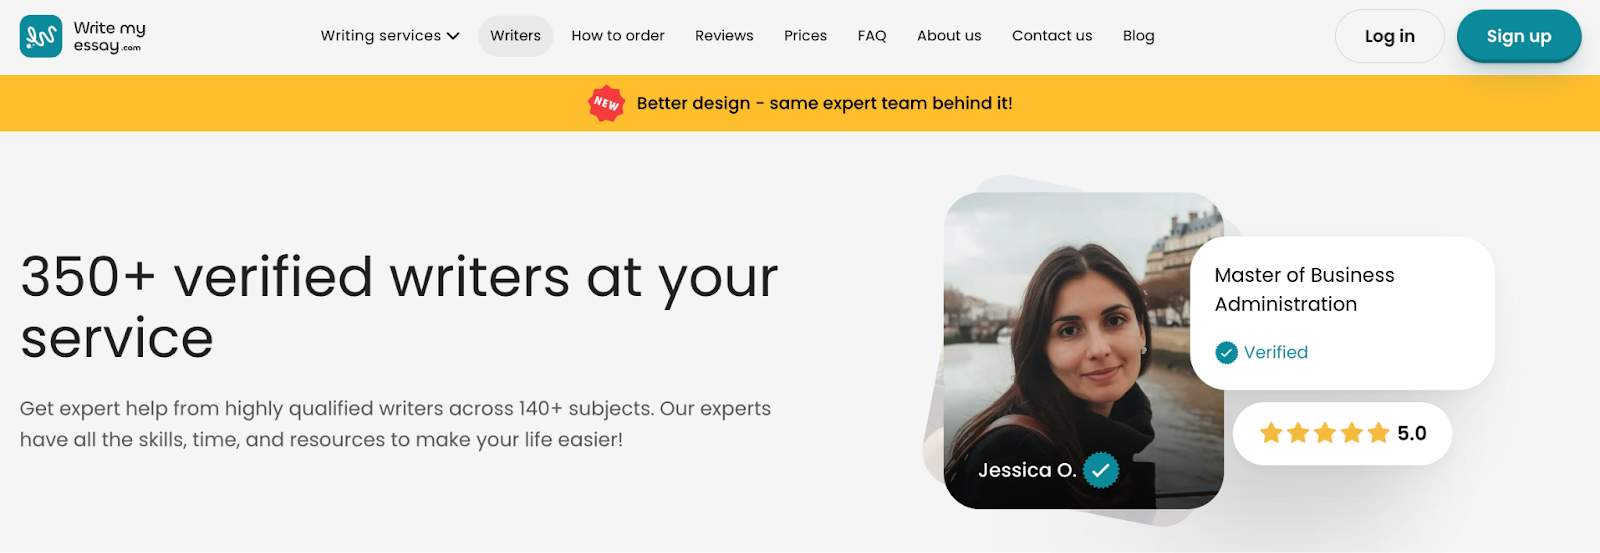Click the 350+ verified writers heading
This screenshot has height=553, width=1600.
399,307
